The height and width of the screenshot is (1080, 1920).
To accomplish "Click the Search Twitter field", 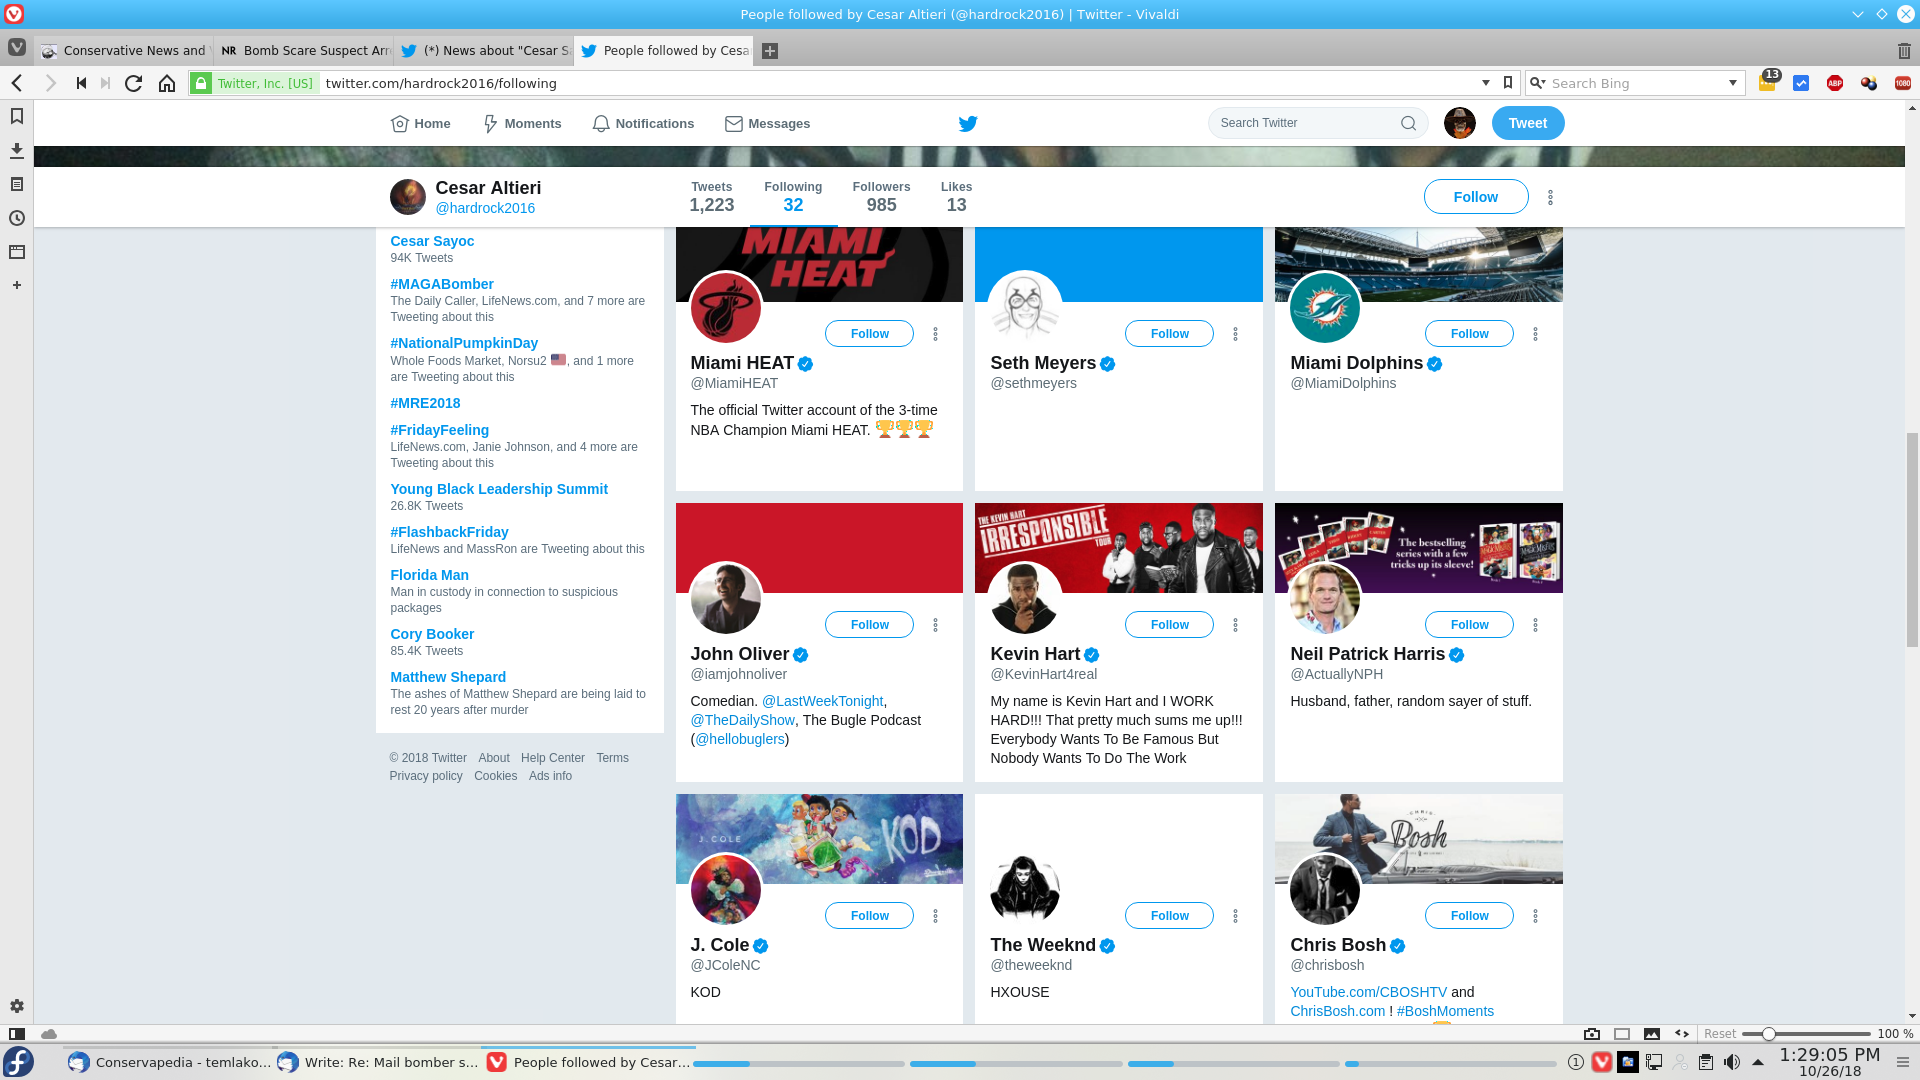I will pos(1318,123).
